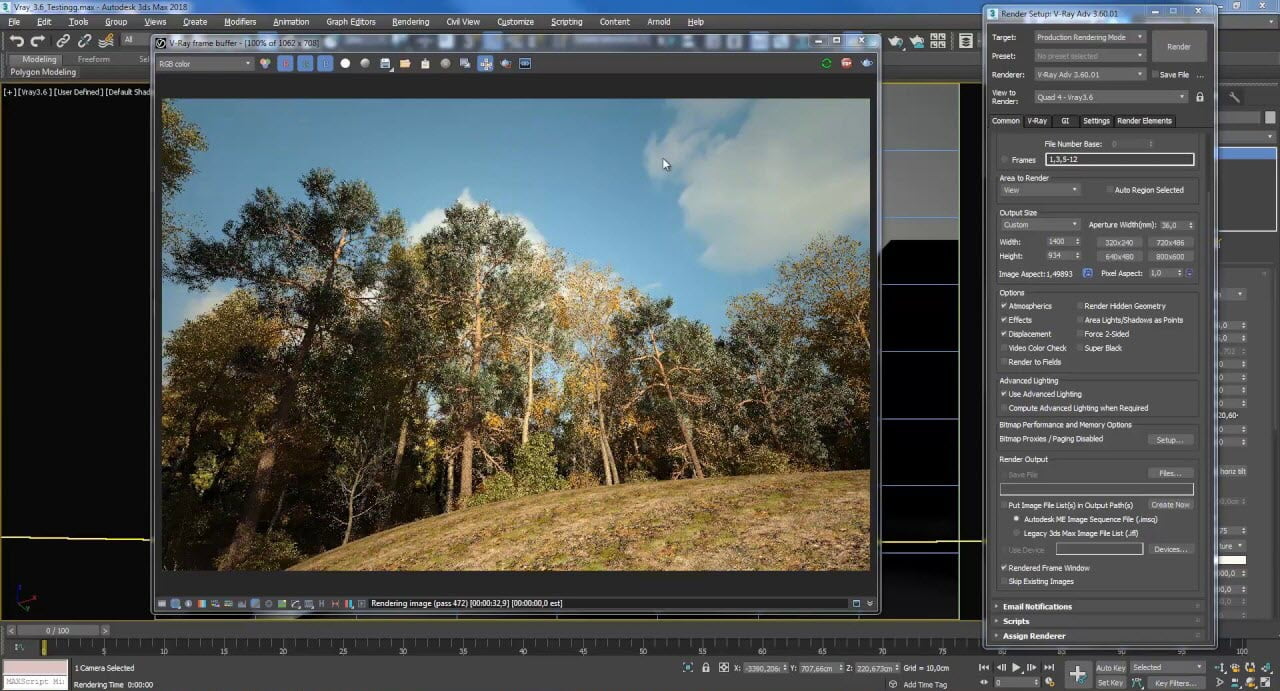Open Target dropdown Production Rendering Mode
Viewport: 1280px width, 691px height.
point(1089,37)
